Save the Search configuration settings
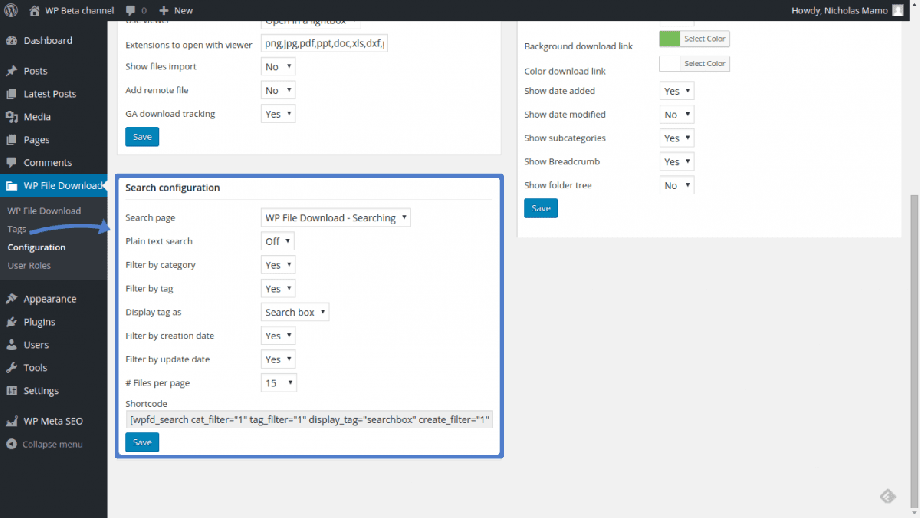920x518 pixels. [142, 442]
